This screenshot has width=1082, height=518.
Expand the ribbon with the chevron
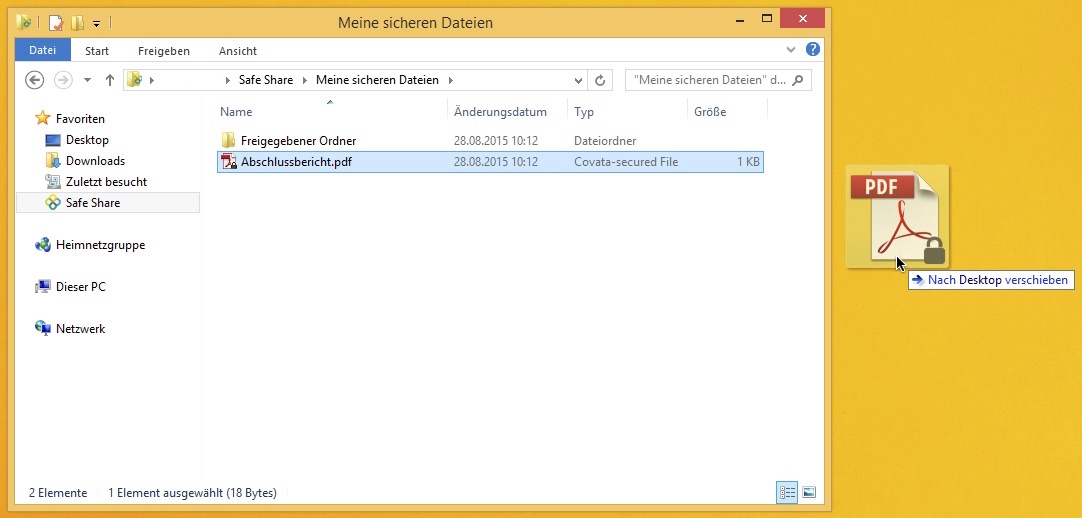point(791,50)
